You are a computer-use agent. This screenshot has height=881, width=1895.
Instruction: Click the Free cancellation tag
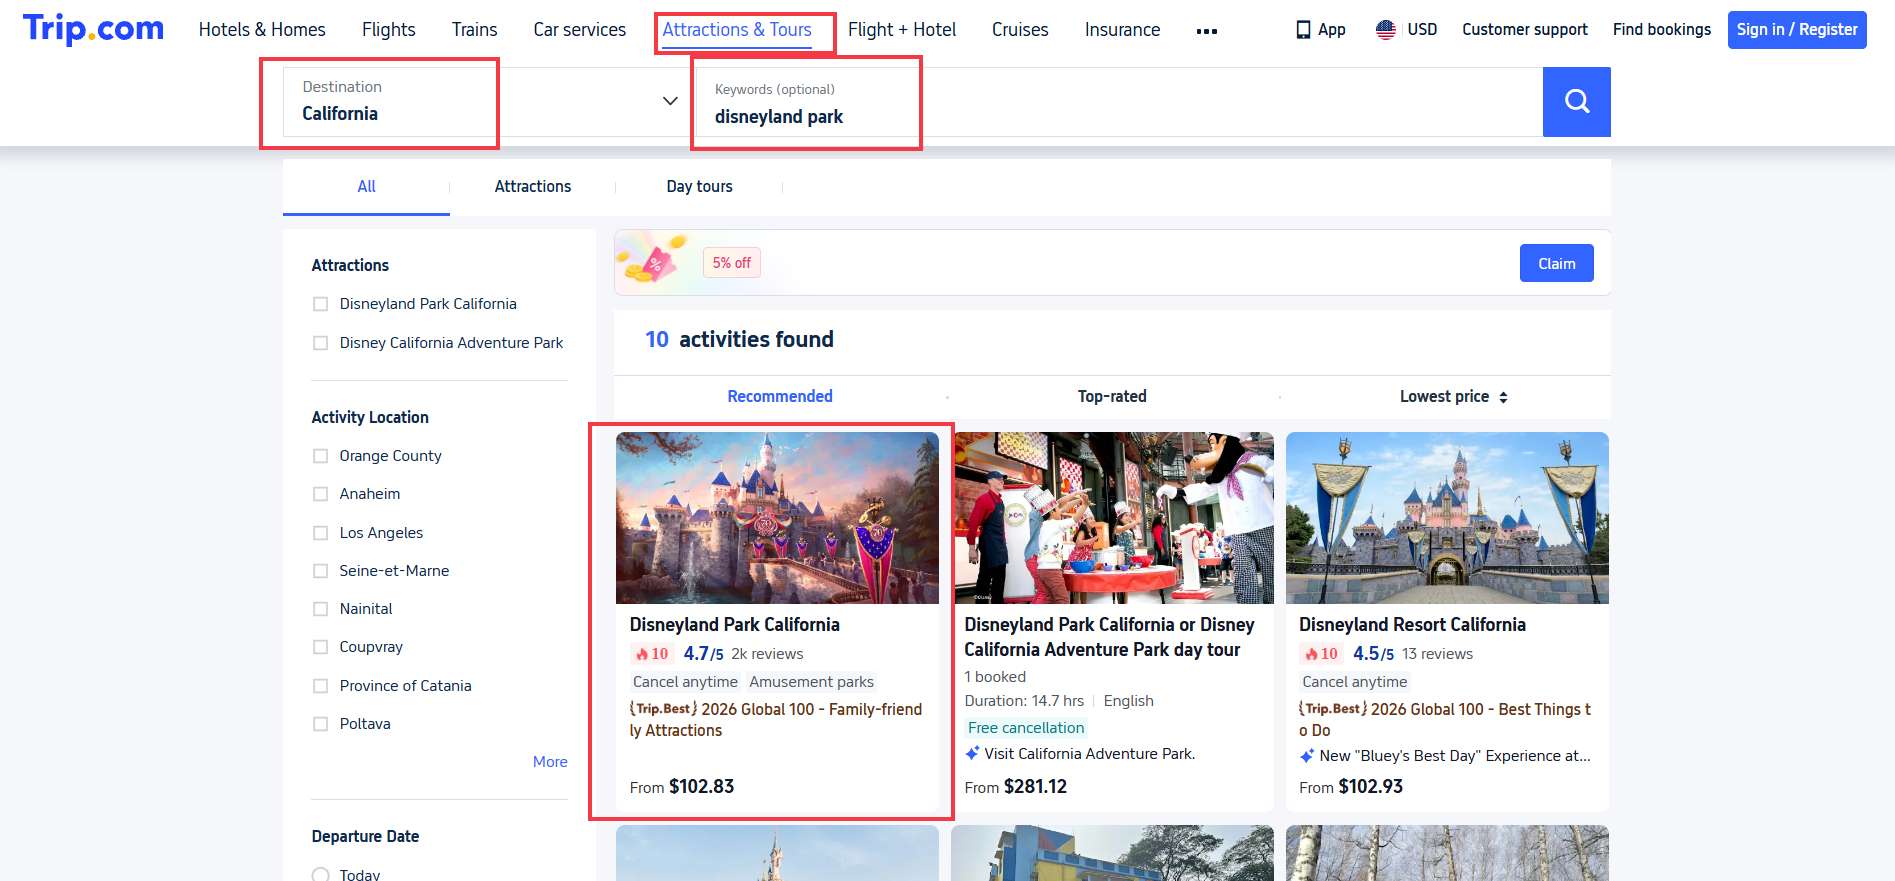tap(1026, 728)
